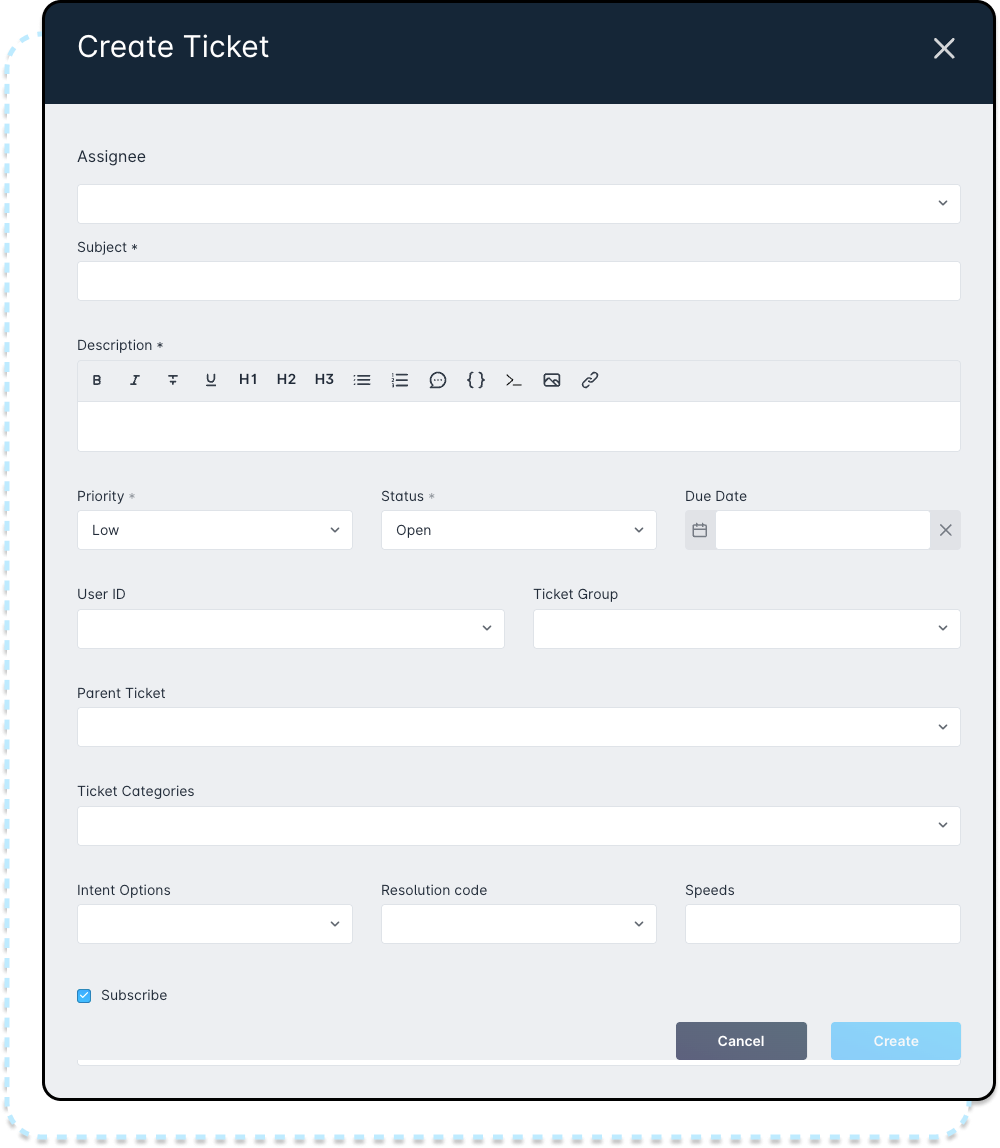Viewport: 1000px width, 1148px height.
Task: Focus the Due Date input field
Action: 823,530
